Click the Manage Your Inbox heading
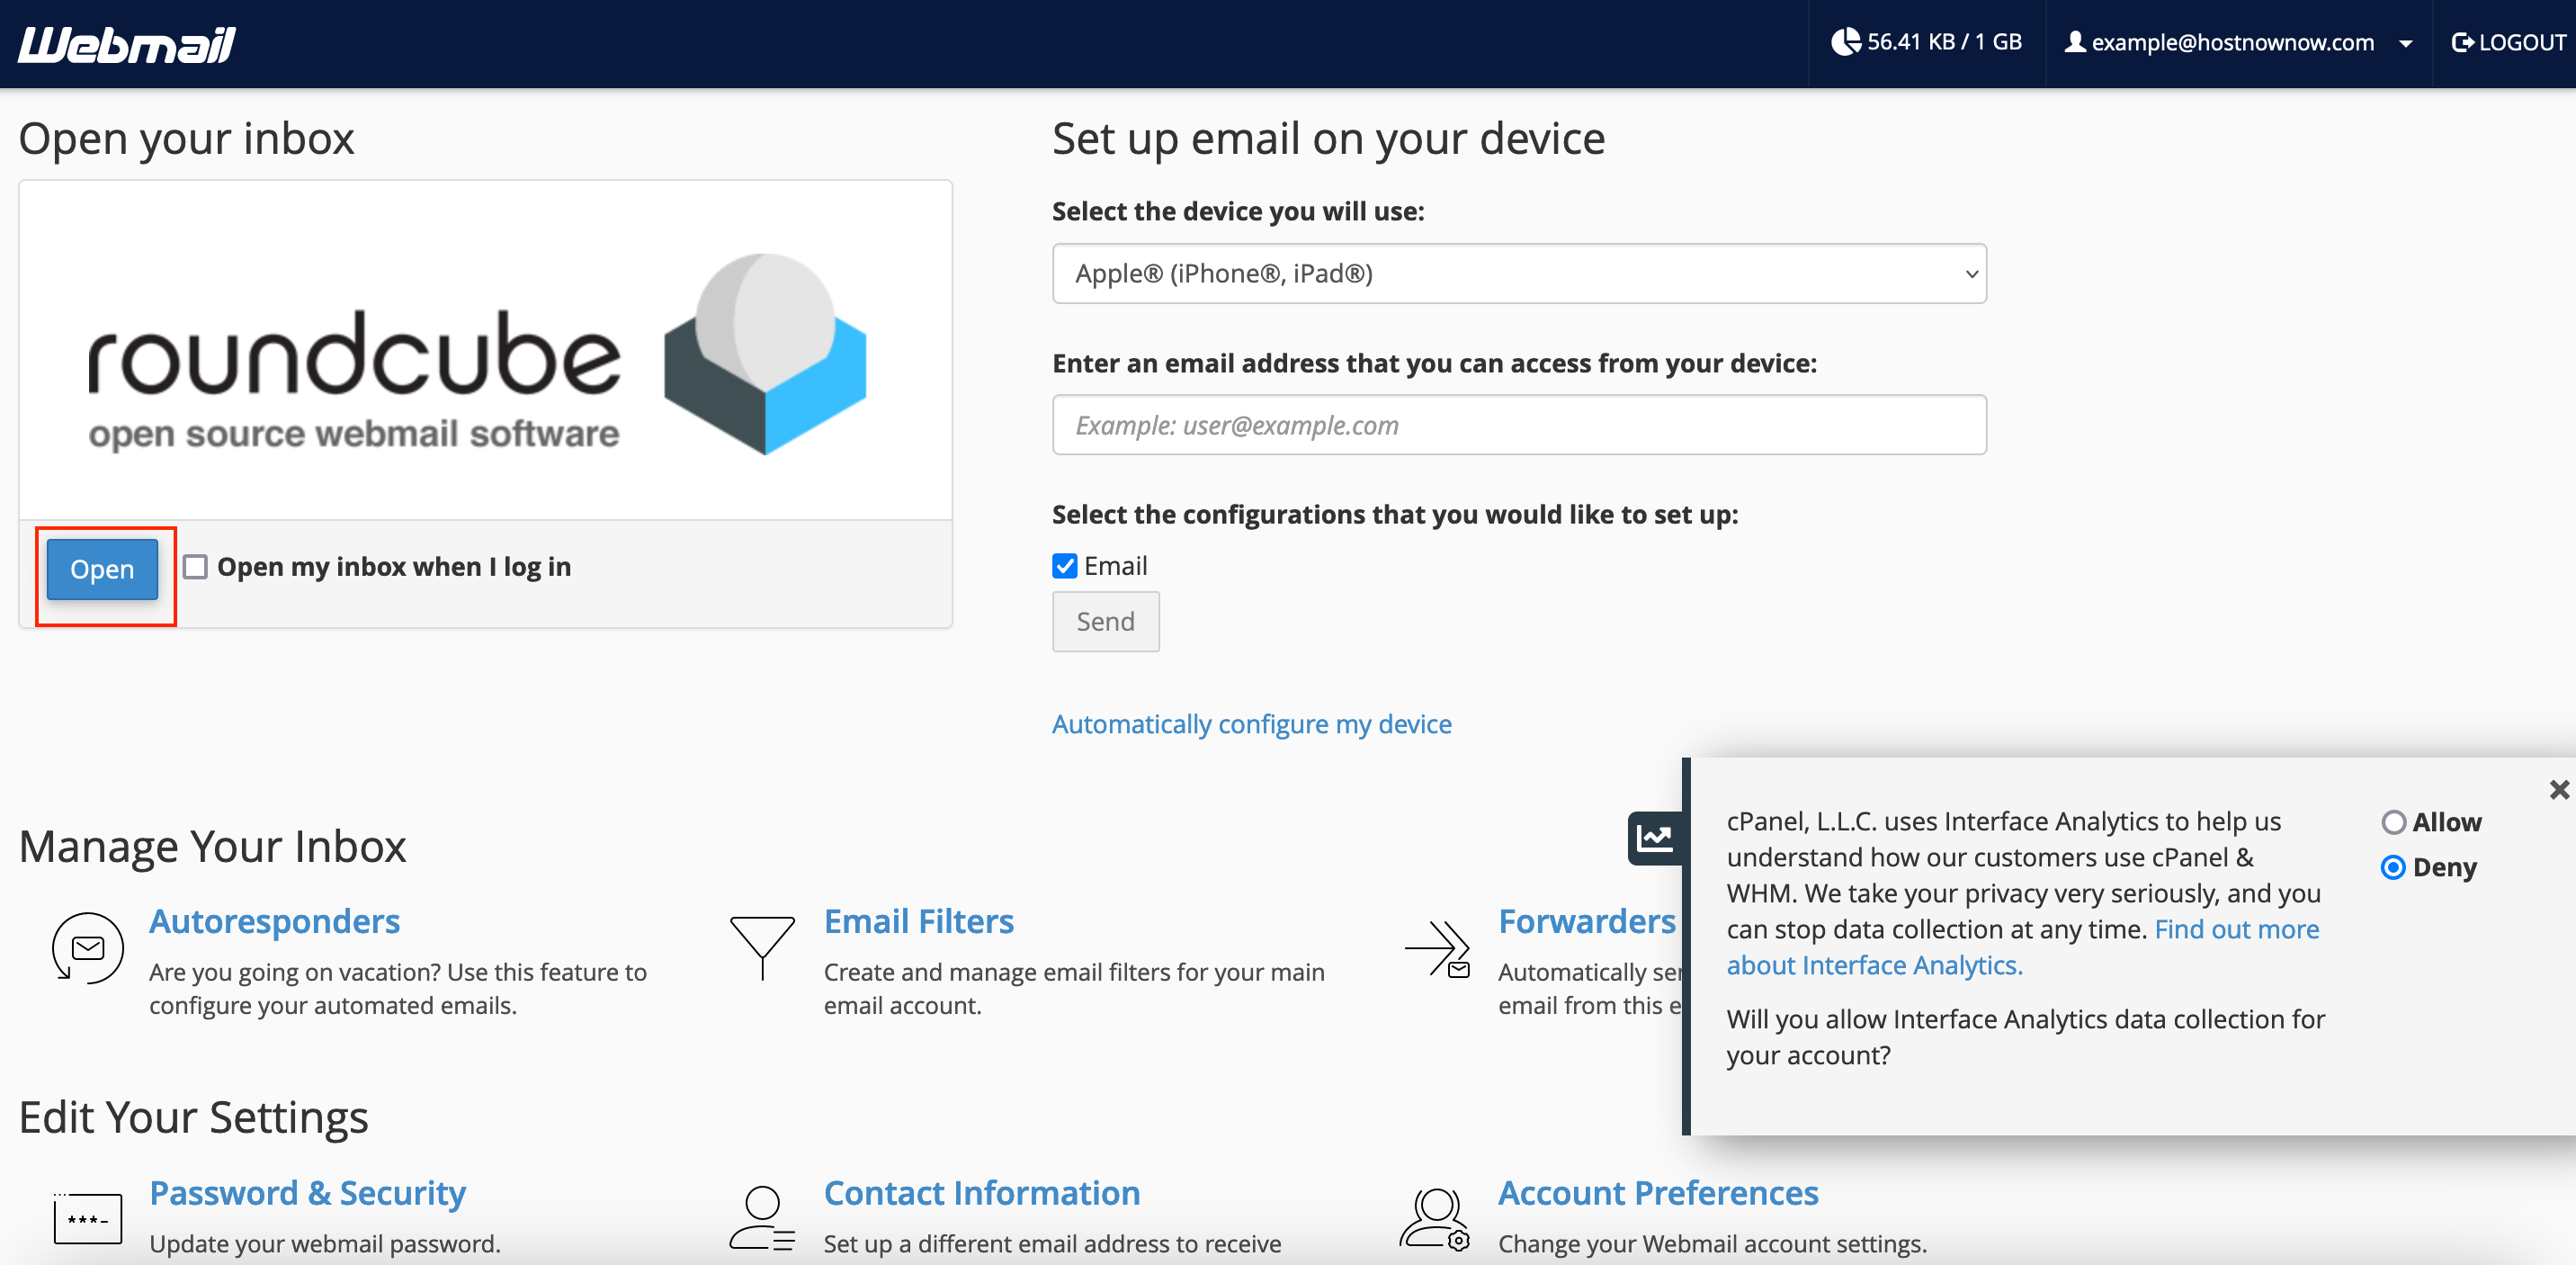This screenshot has width=2576, height=1265. pyautogui.click(x=212, y=846)
